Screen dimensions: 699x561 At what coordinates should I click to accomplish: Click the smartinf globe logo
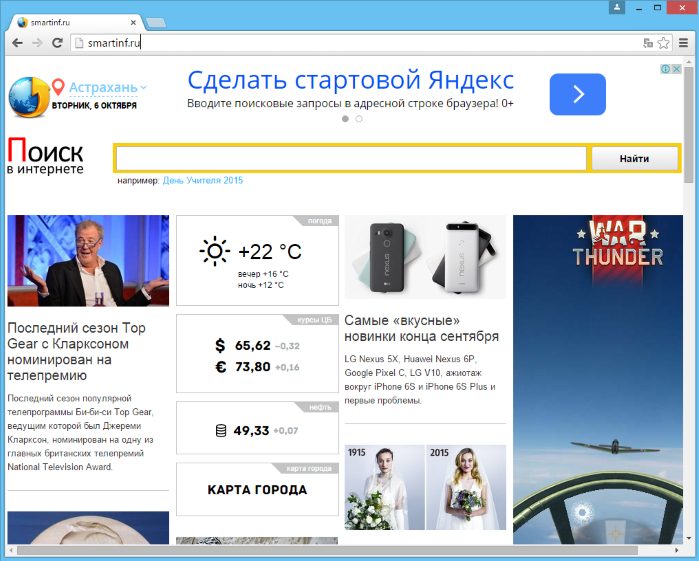pyautogui.click(x=29, y=97)
